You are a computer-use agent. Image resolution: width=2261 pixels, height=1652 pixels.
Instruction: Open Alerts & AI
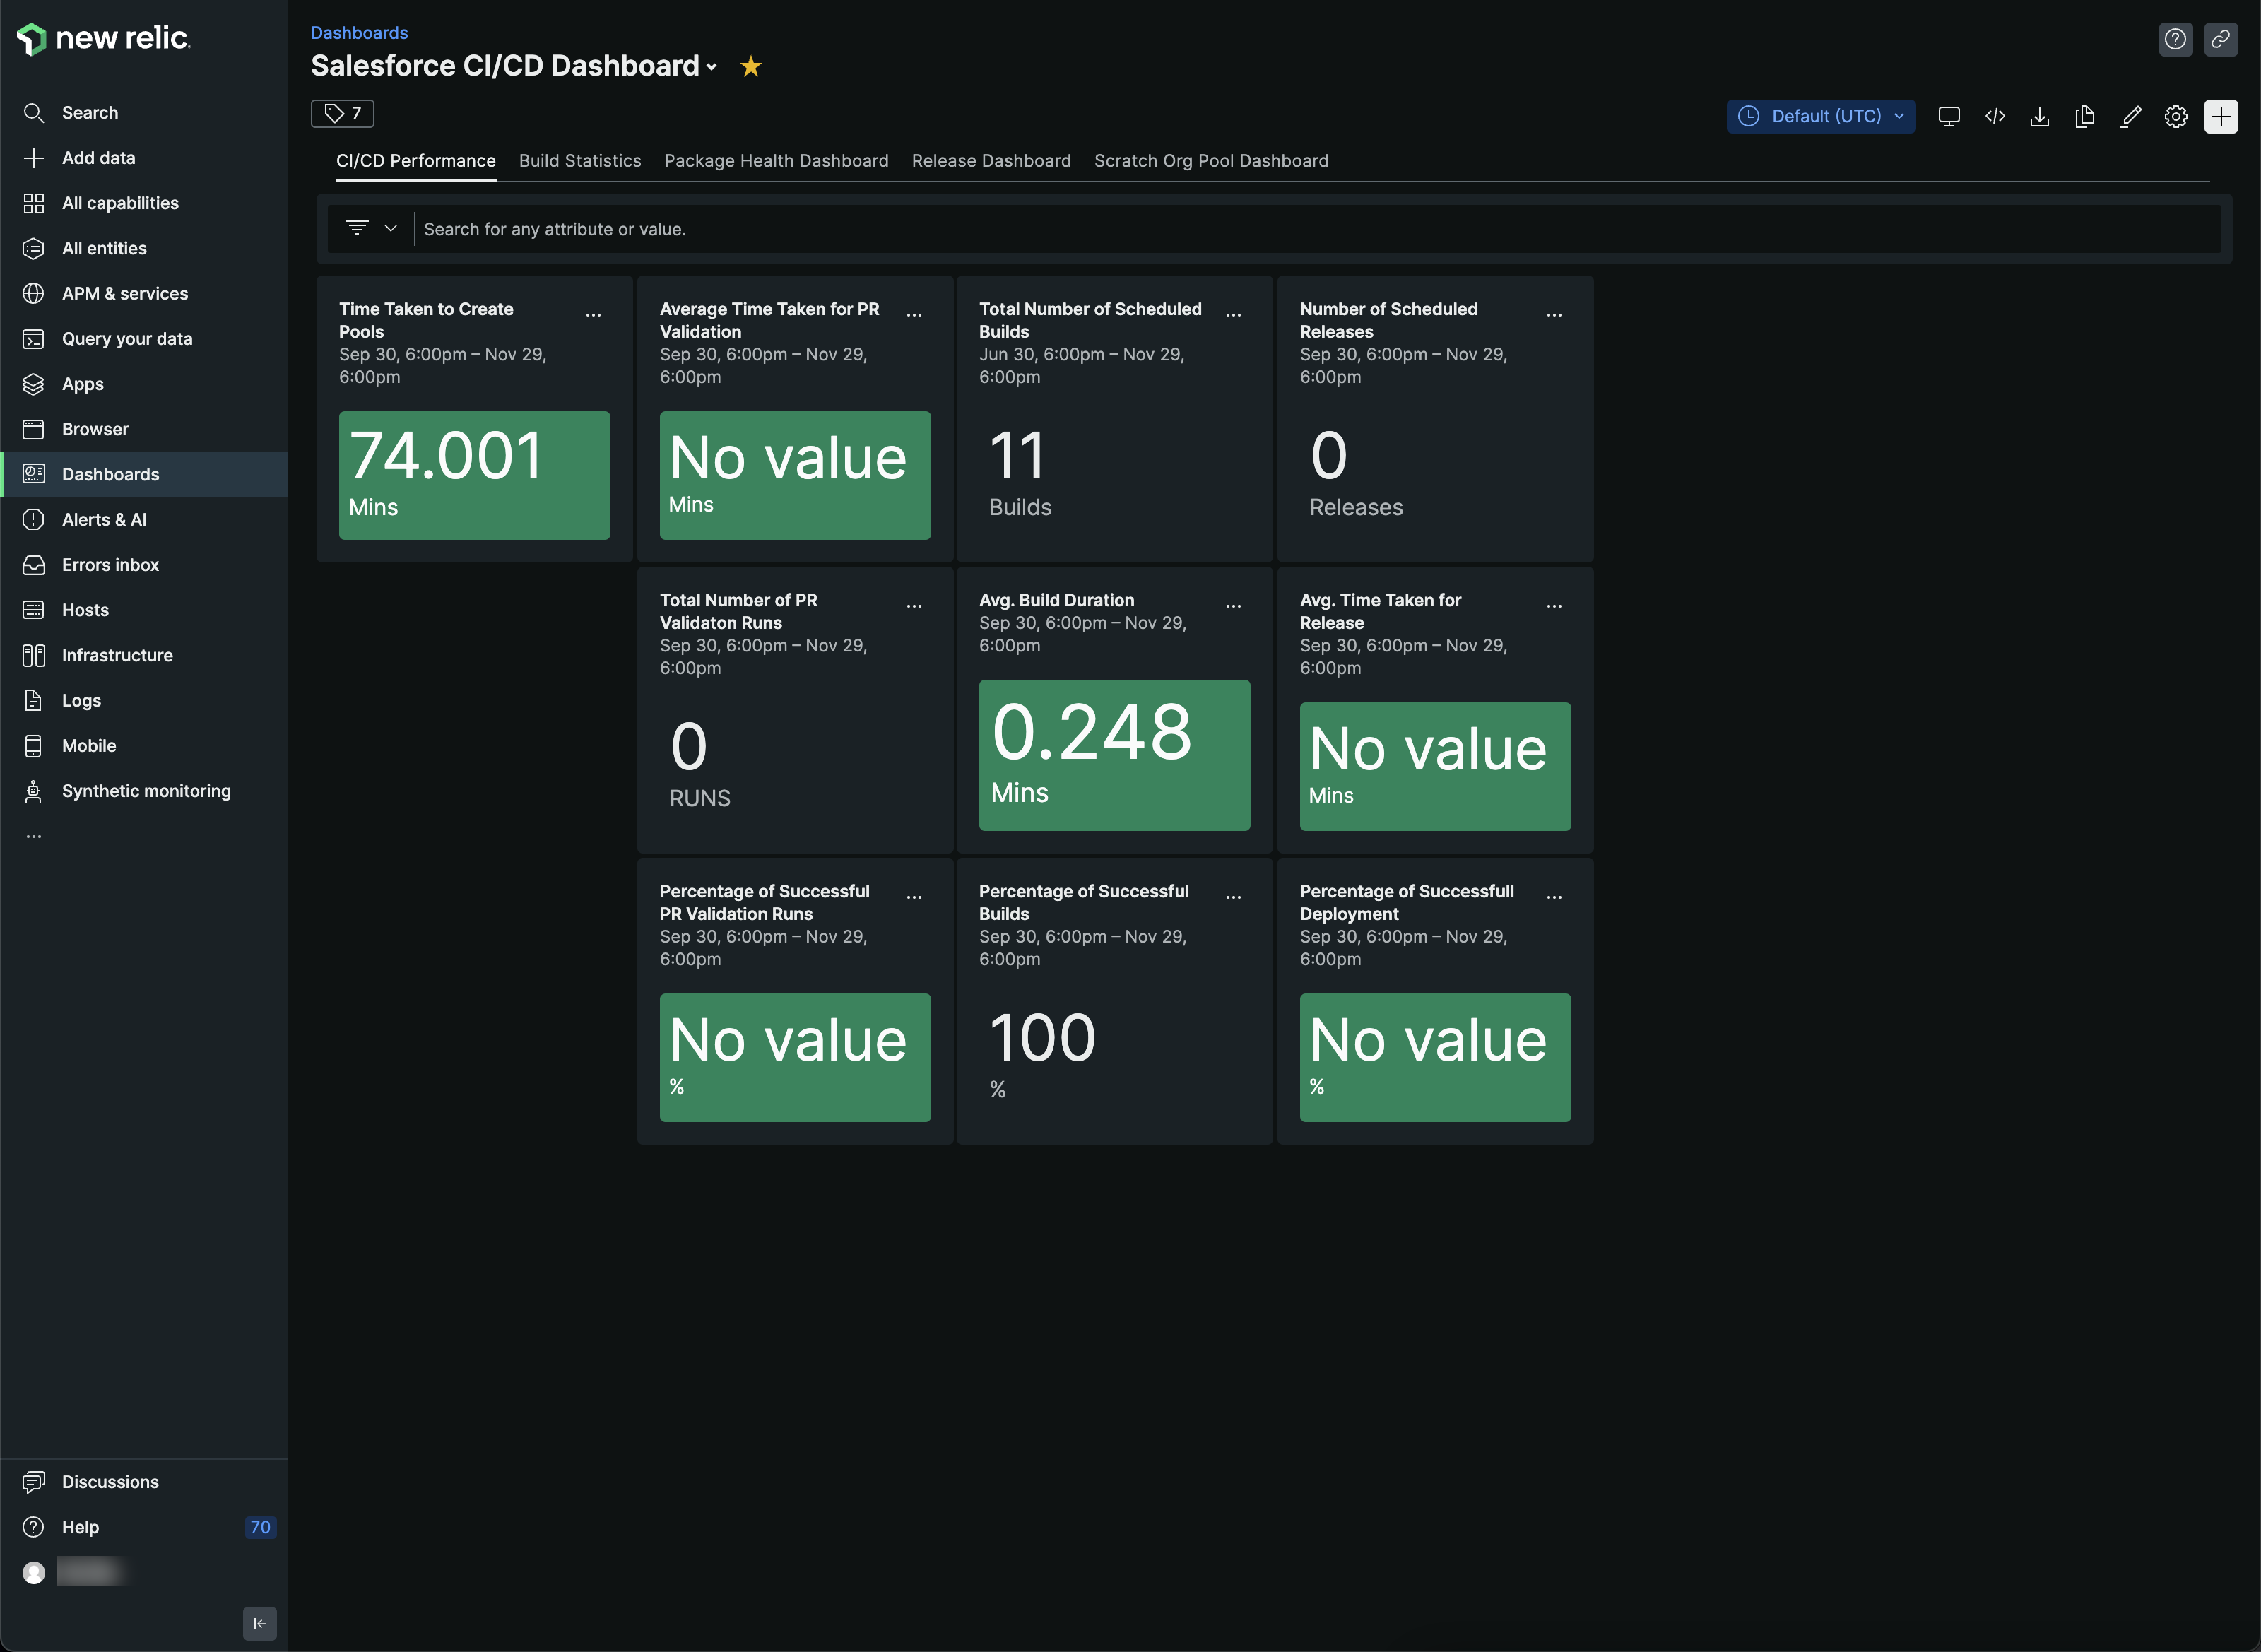pos(144,520)
